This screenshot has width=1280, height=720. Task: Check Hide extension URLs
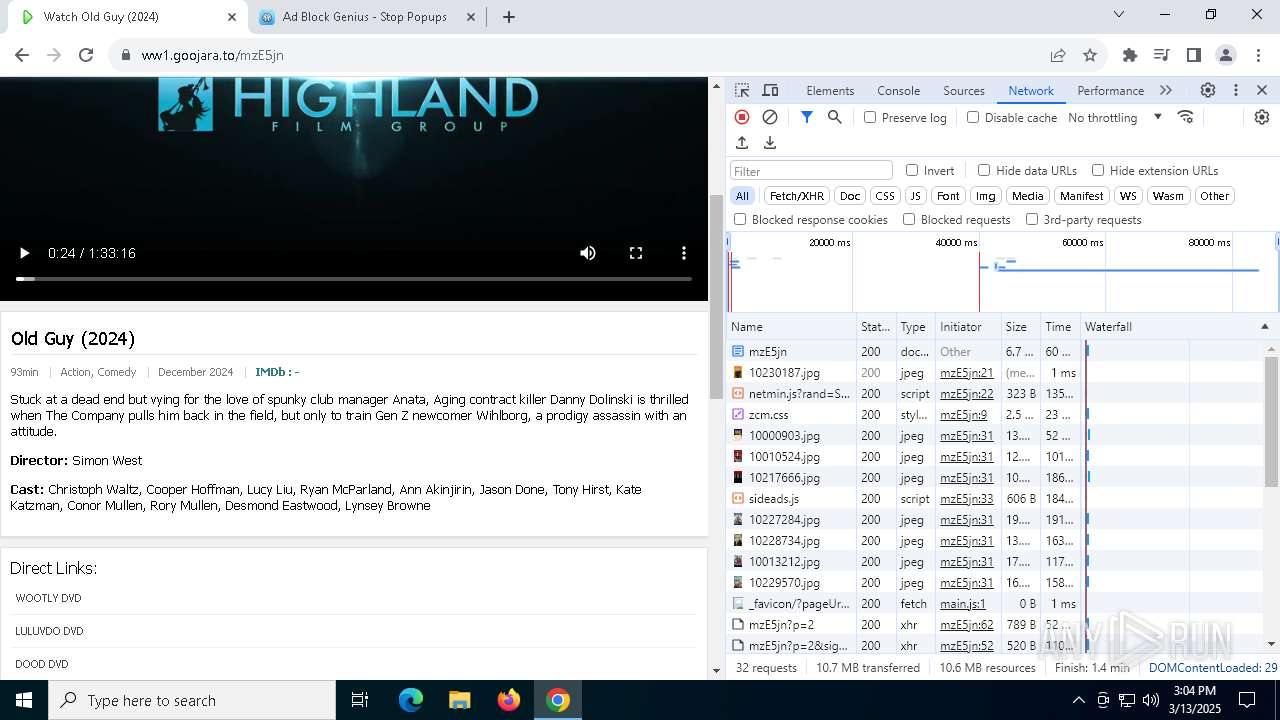click(x=1098, y=170)
